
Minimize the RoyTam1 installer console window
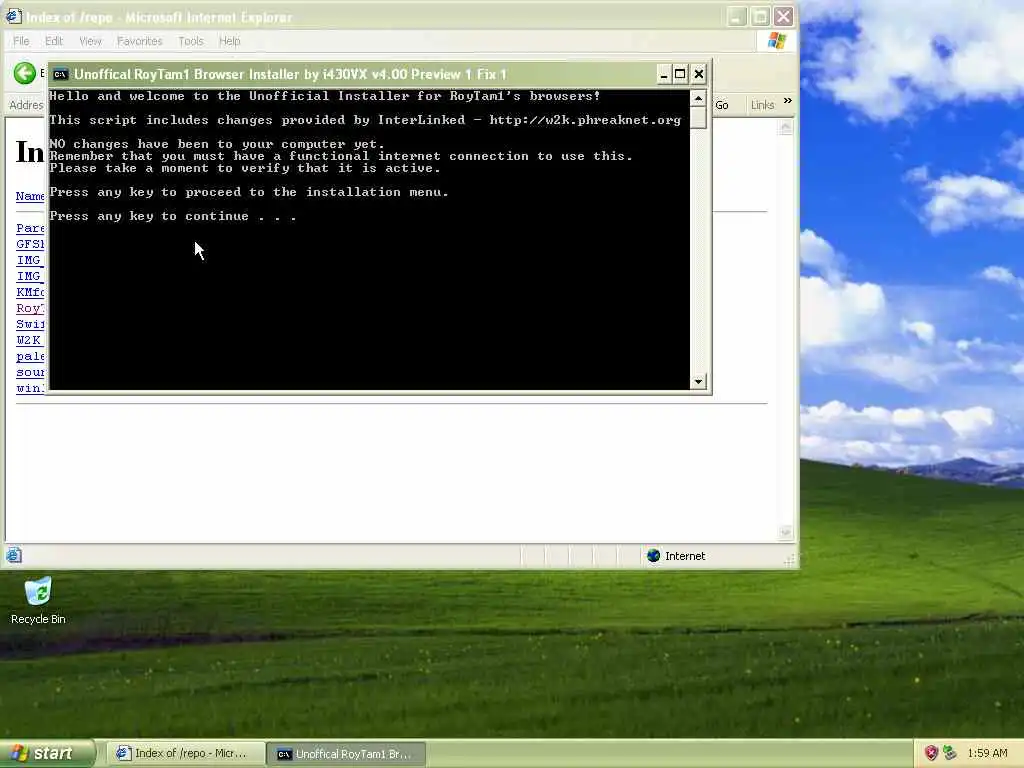(664, 74)
